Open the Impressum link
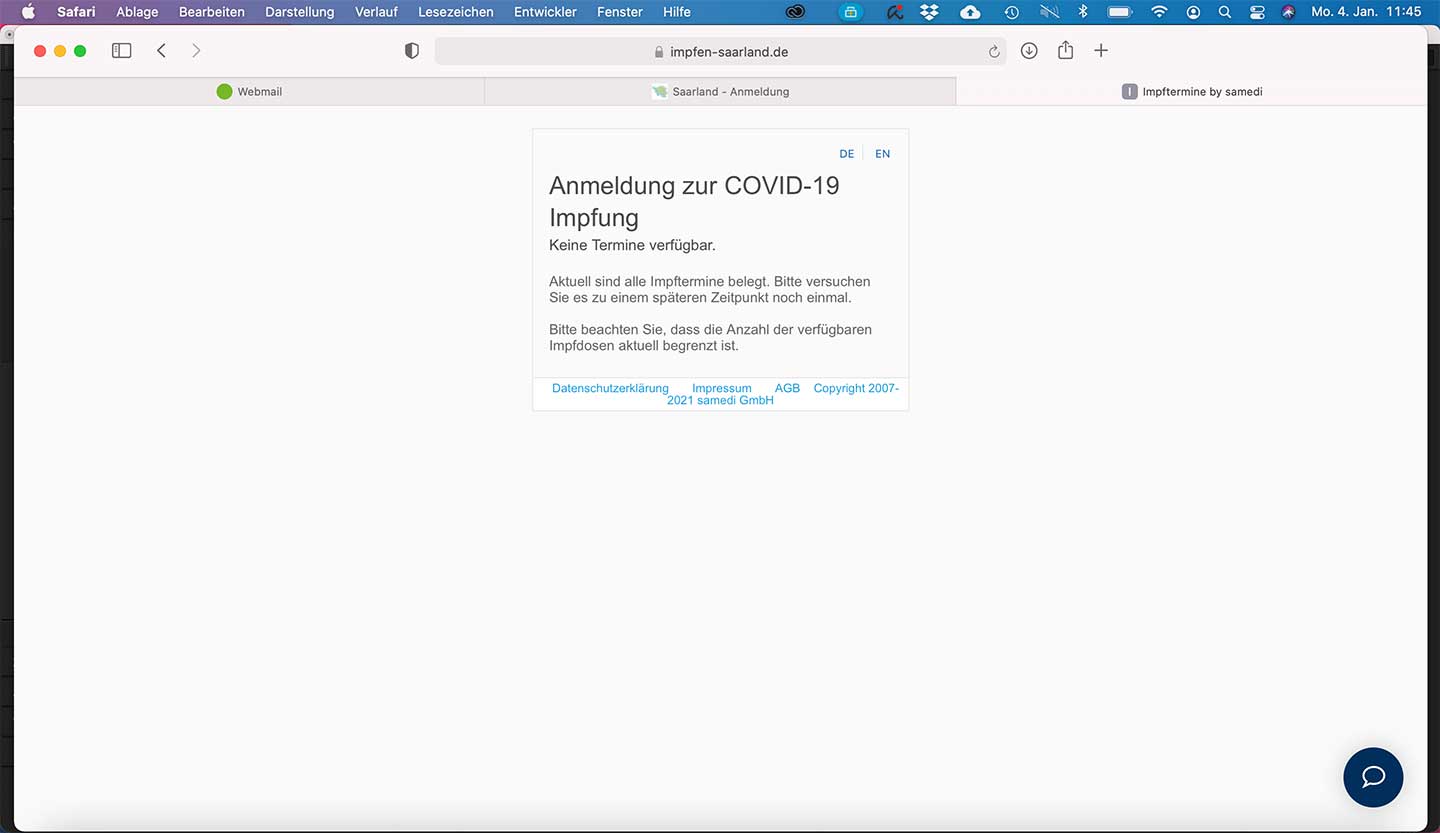The width and height of the screenshot is (1440, 833). tap(721, 388)
